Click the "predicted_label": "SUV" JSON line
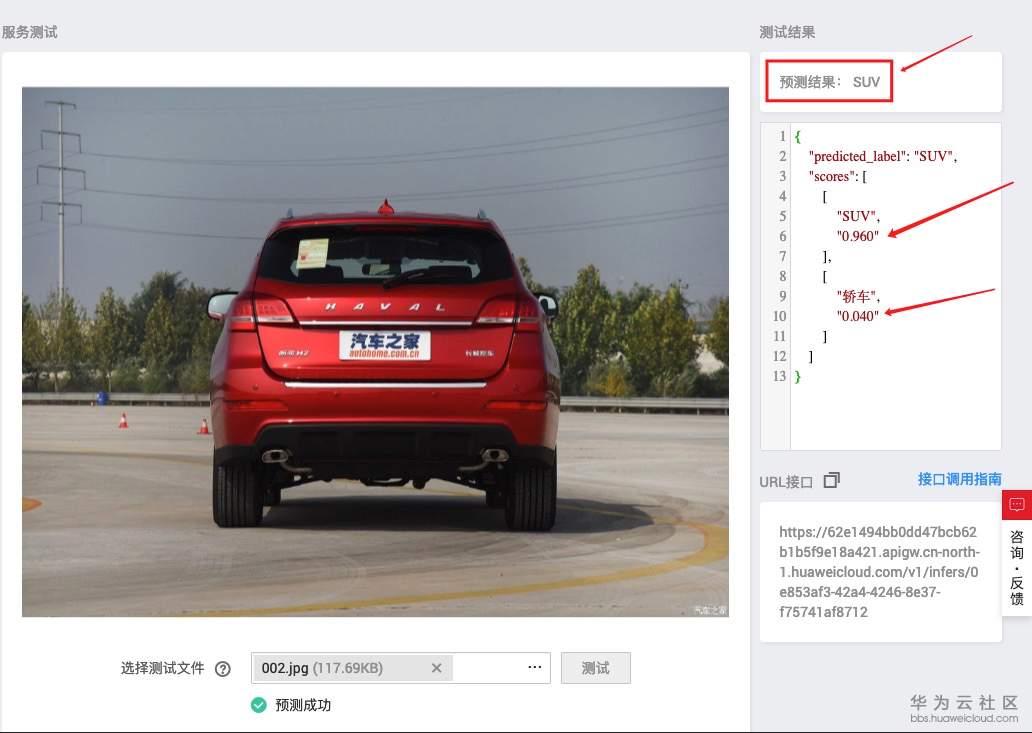 tap(882, 156)
